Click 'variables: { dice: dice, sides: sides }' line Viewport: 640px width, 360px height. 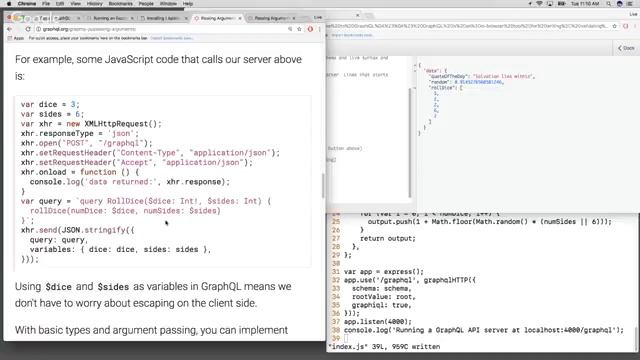[120, 249]
